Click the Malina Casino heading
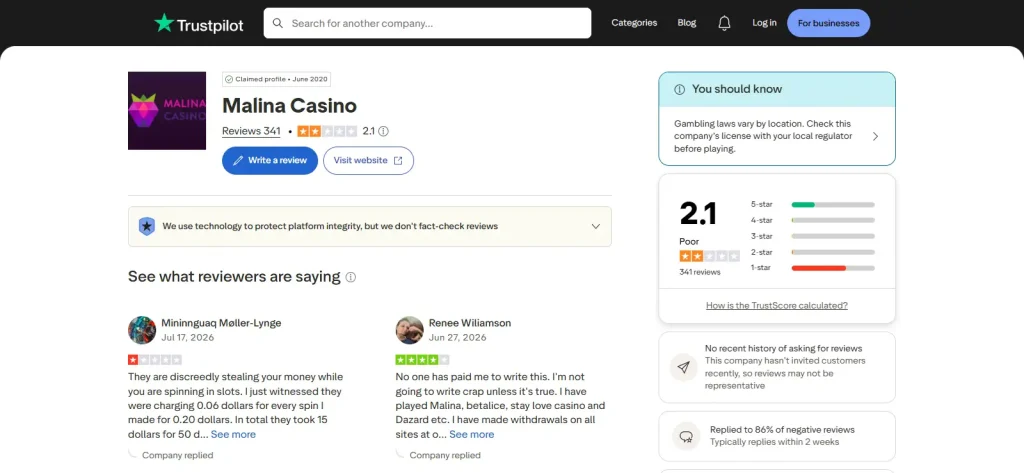The image size is (1024, 473). (289, 106)
